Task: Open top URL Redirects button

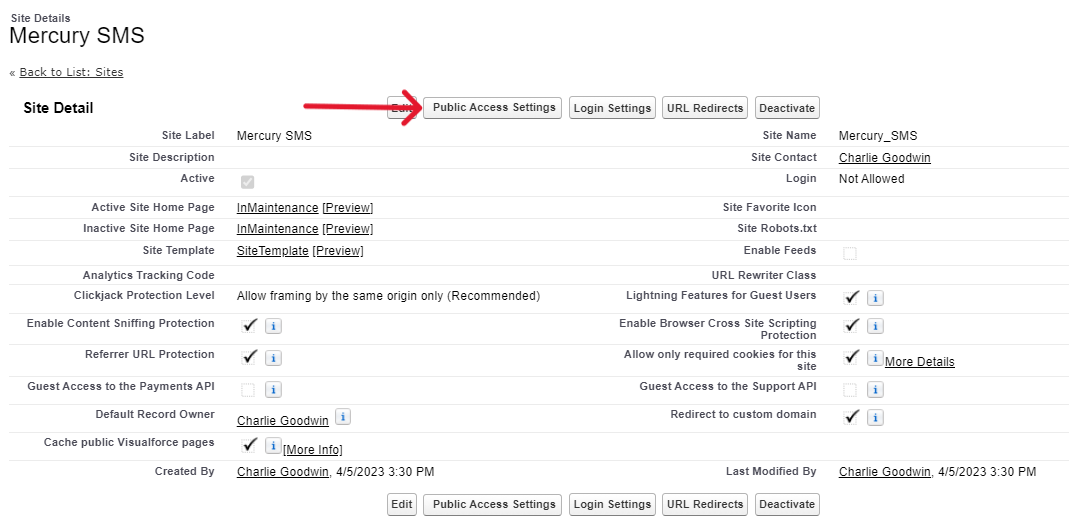Action: 705,108
